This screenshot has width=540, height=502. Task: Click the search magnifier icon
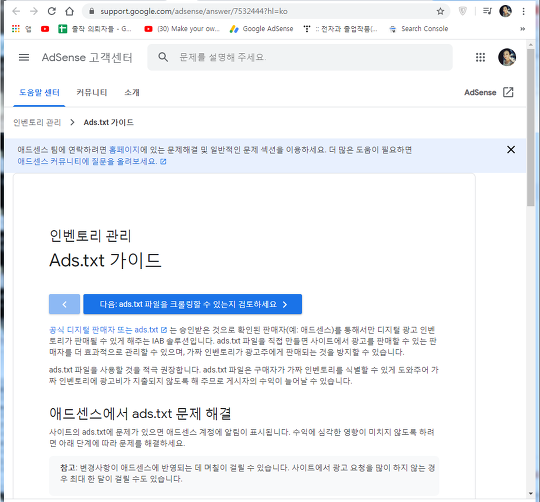pos(163,57)
